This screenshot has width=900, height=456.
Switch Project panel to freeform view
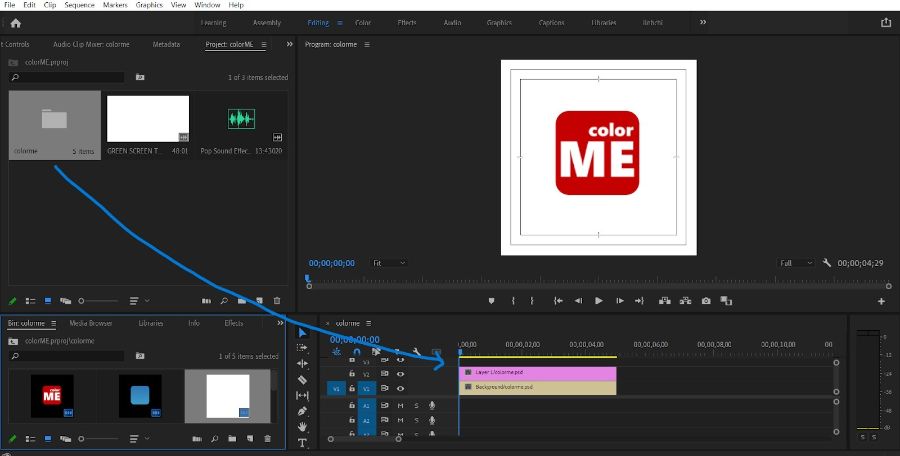(65, 300)
